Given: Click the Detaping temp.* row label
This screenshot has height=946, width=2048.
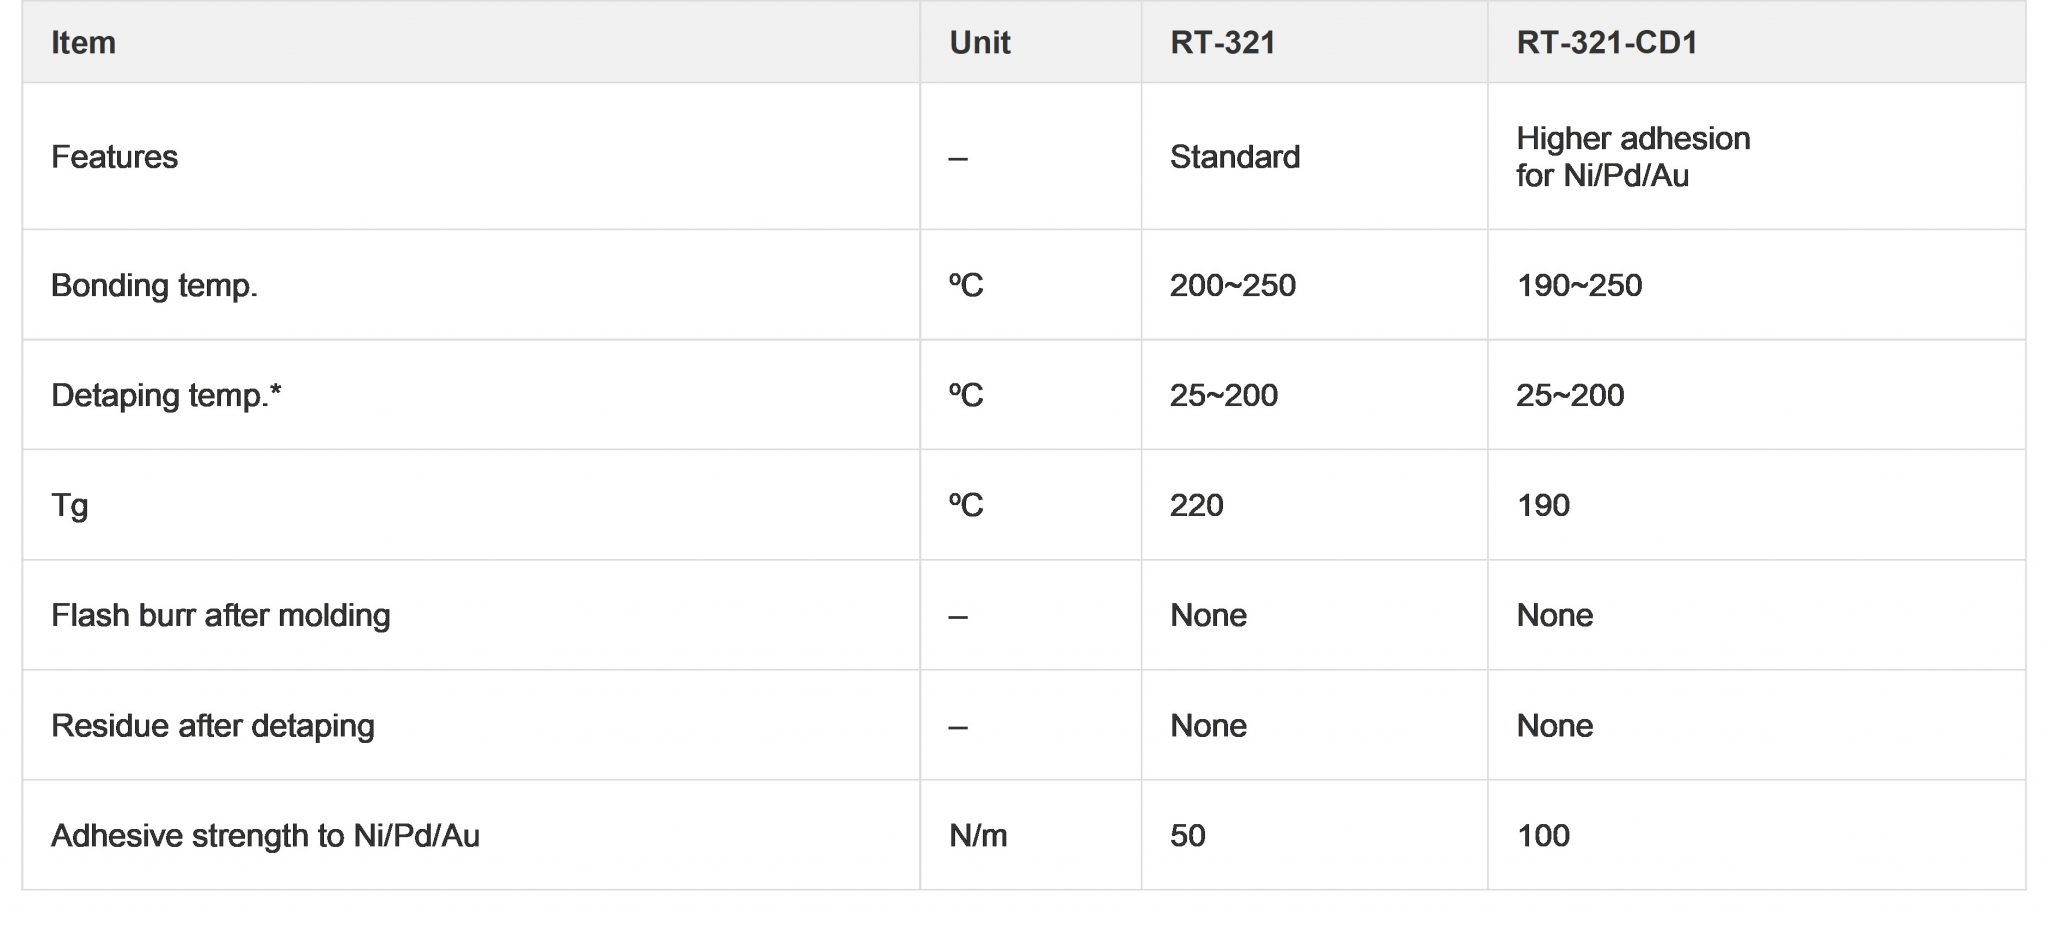Looking at the screenshot, I should click(166, 396).
